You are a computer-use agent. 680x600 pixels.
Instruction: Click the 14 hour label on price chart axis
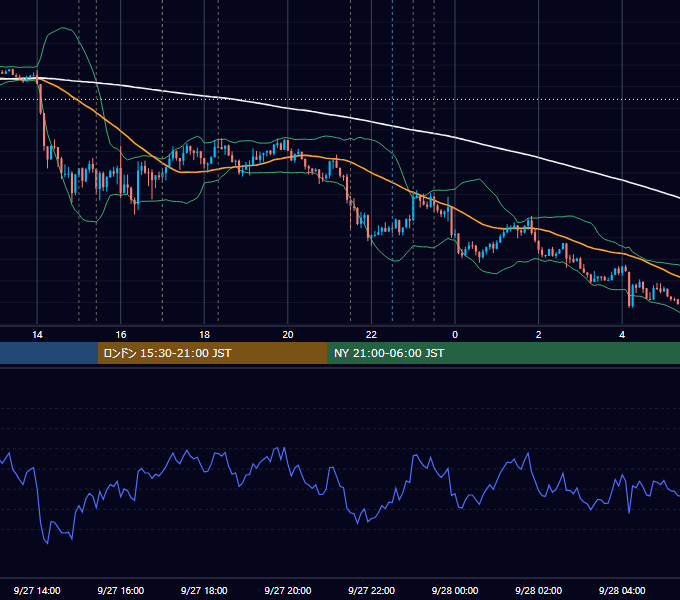37,335
